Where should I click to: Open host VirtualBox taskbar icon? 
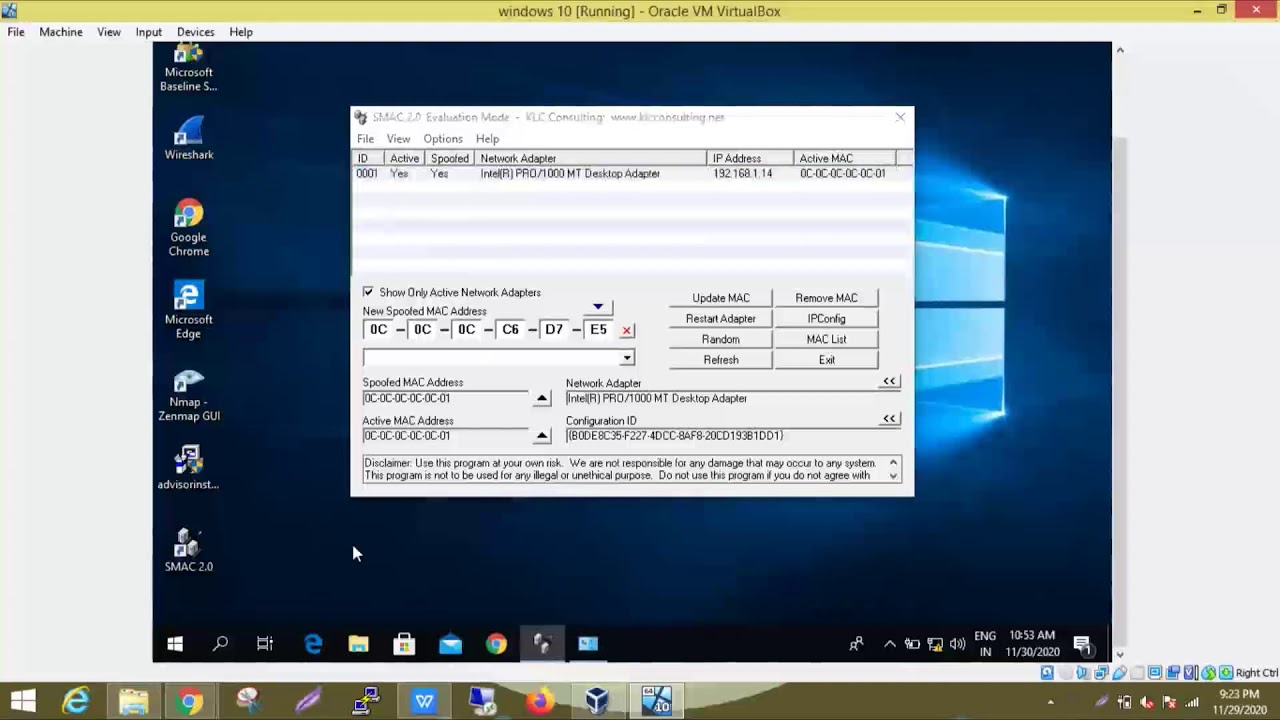point(597,702)
